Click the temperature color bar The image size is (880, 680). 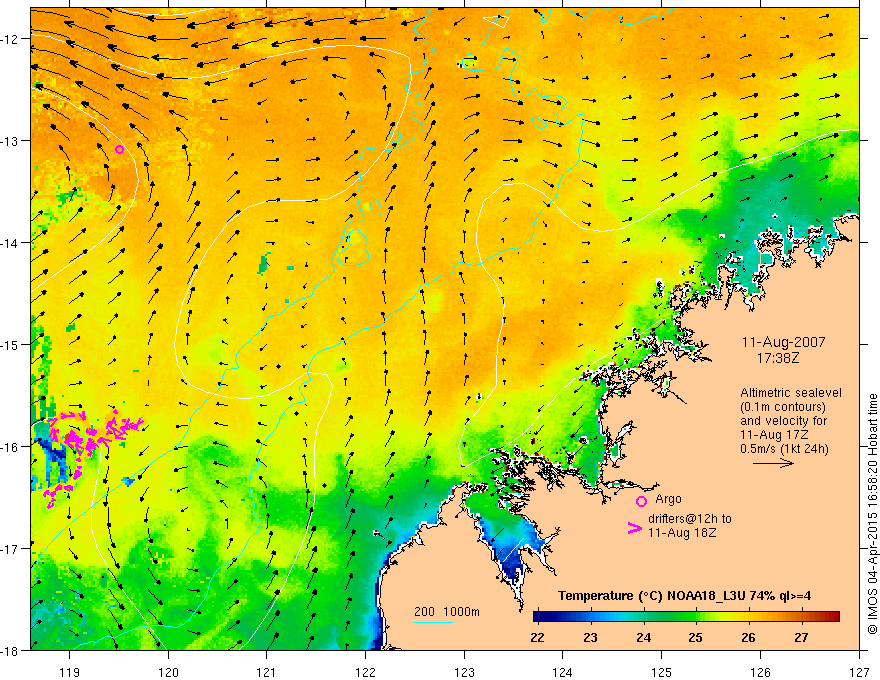[686, 617]
